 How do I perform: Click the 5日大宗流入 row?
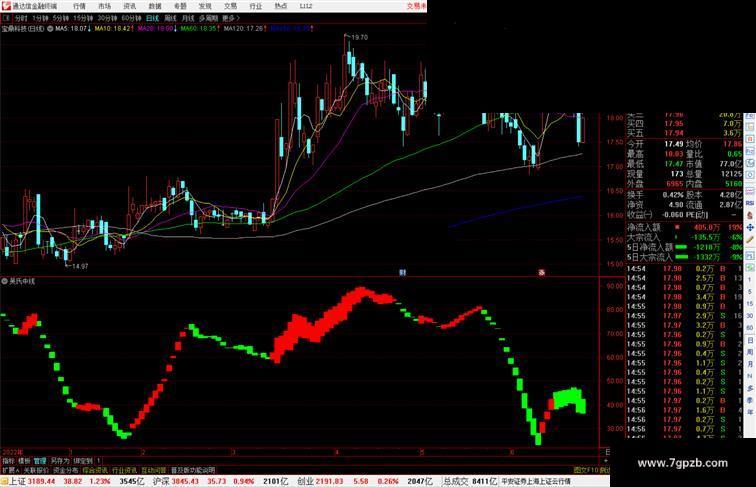click(x=684, y=257)
